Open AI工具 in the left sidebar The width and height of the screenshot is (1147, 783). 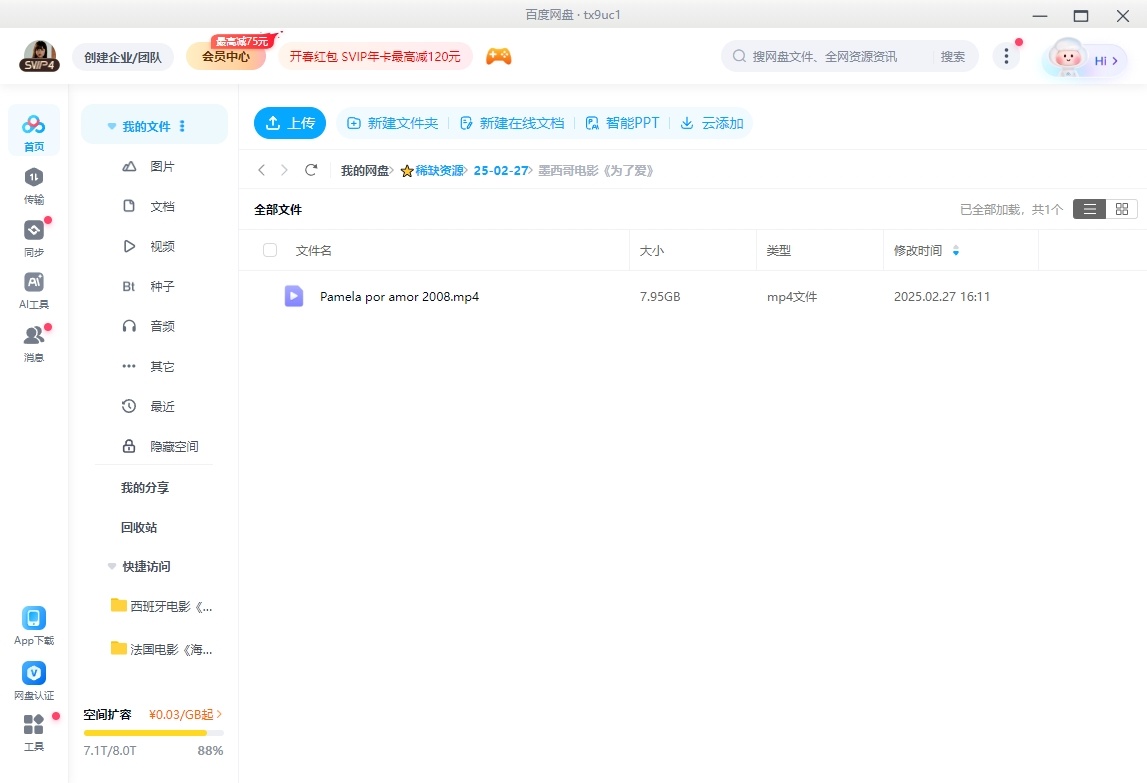pos(33,283)
